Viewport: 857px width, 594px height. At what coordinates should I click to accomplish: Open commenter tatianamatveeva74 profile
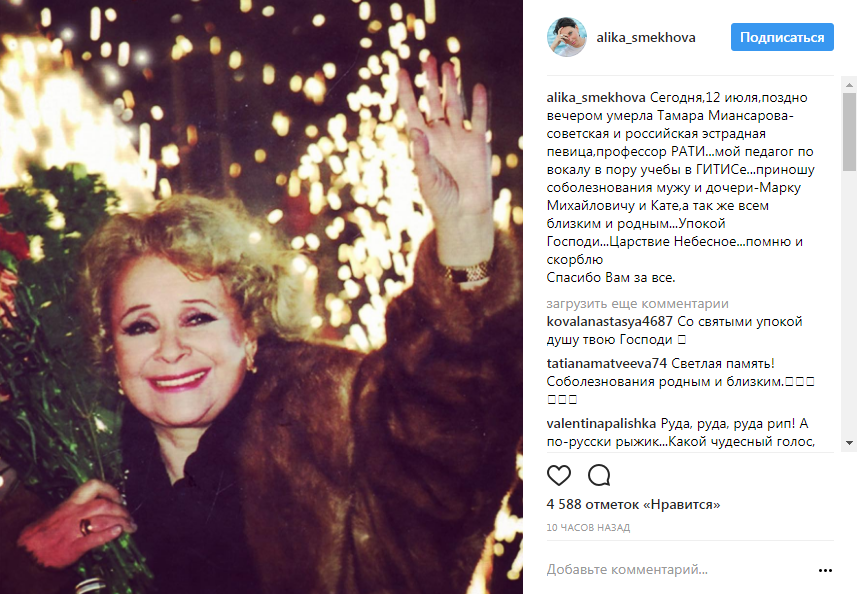[607, 363]
